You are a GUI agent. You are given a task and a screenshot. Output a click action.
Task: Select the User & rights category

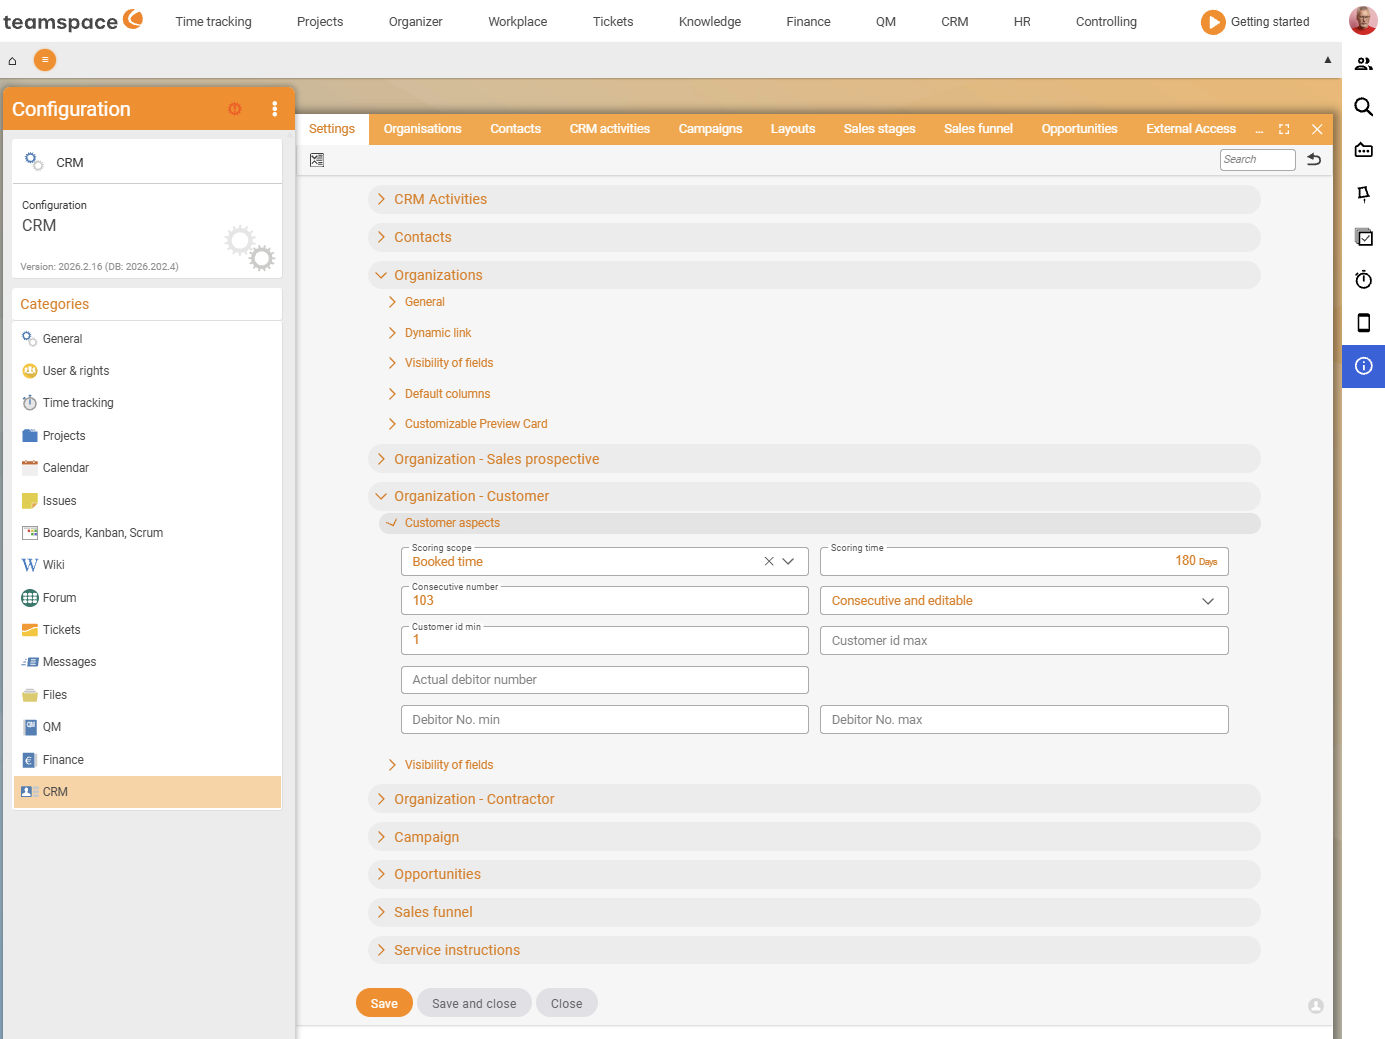(147, 371)
